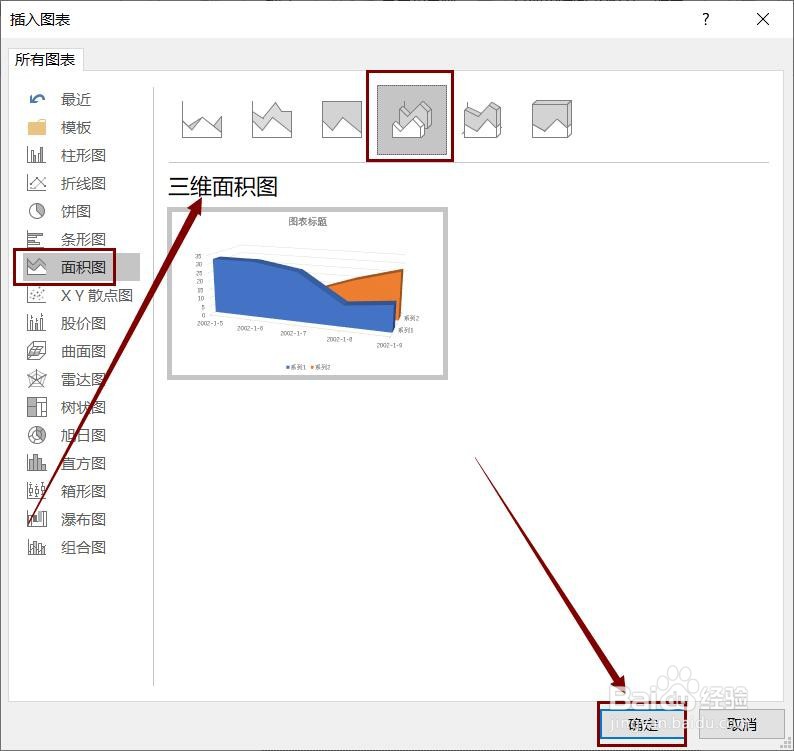Select the 3-D area chart subtype
The image size is (794, 751).
coord(412,120)
